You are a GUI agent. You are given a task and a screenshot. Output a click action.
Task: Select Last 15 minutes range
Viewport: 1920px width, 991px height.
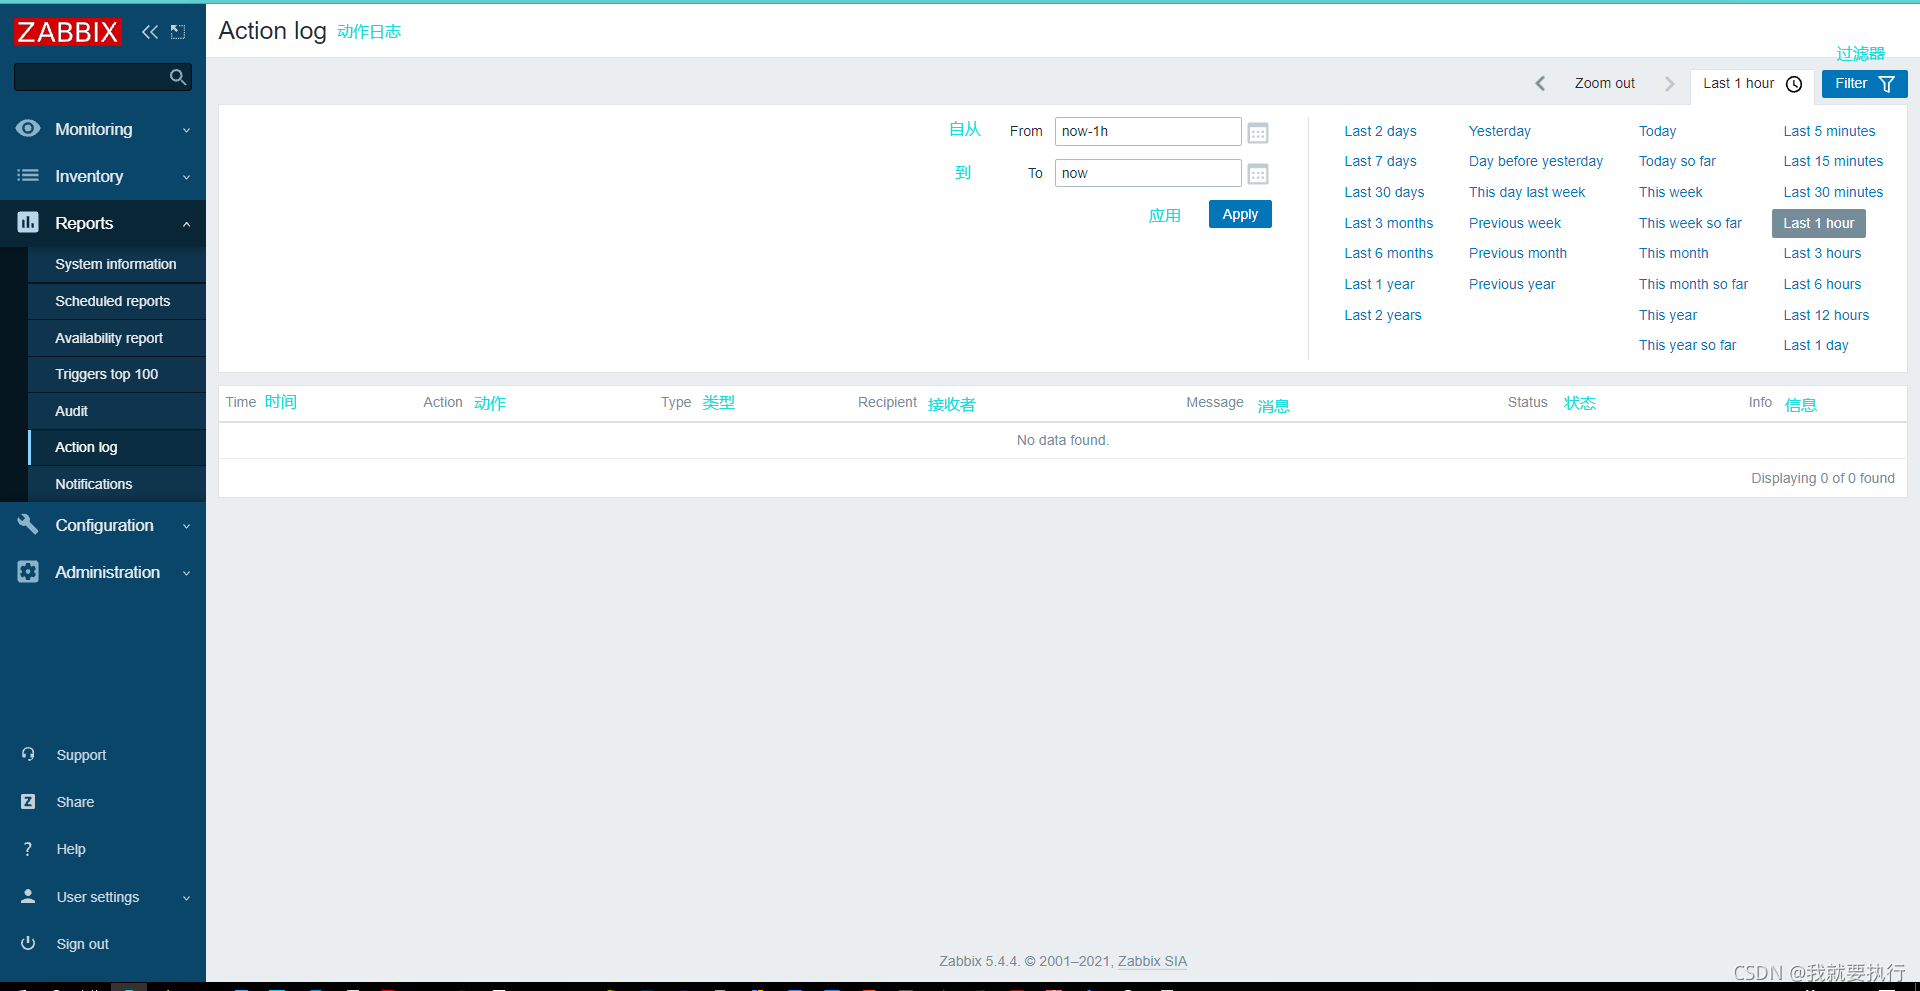pos(1833,161)
